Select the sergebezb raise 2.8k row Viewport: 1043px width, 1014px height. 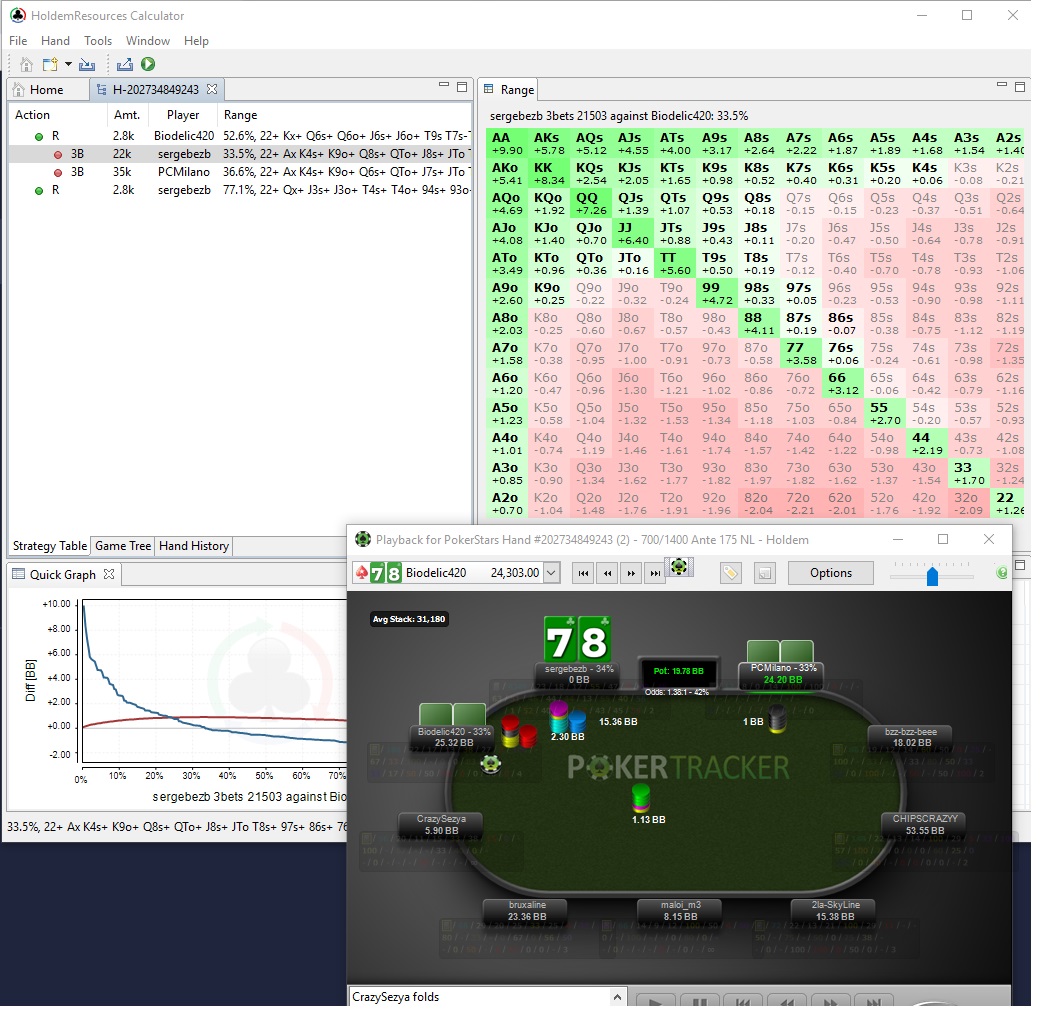click(241, 190)
